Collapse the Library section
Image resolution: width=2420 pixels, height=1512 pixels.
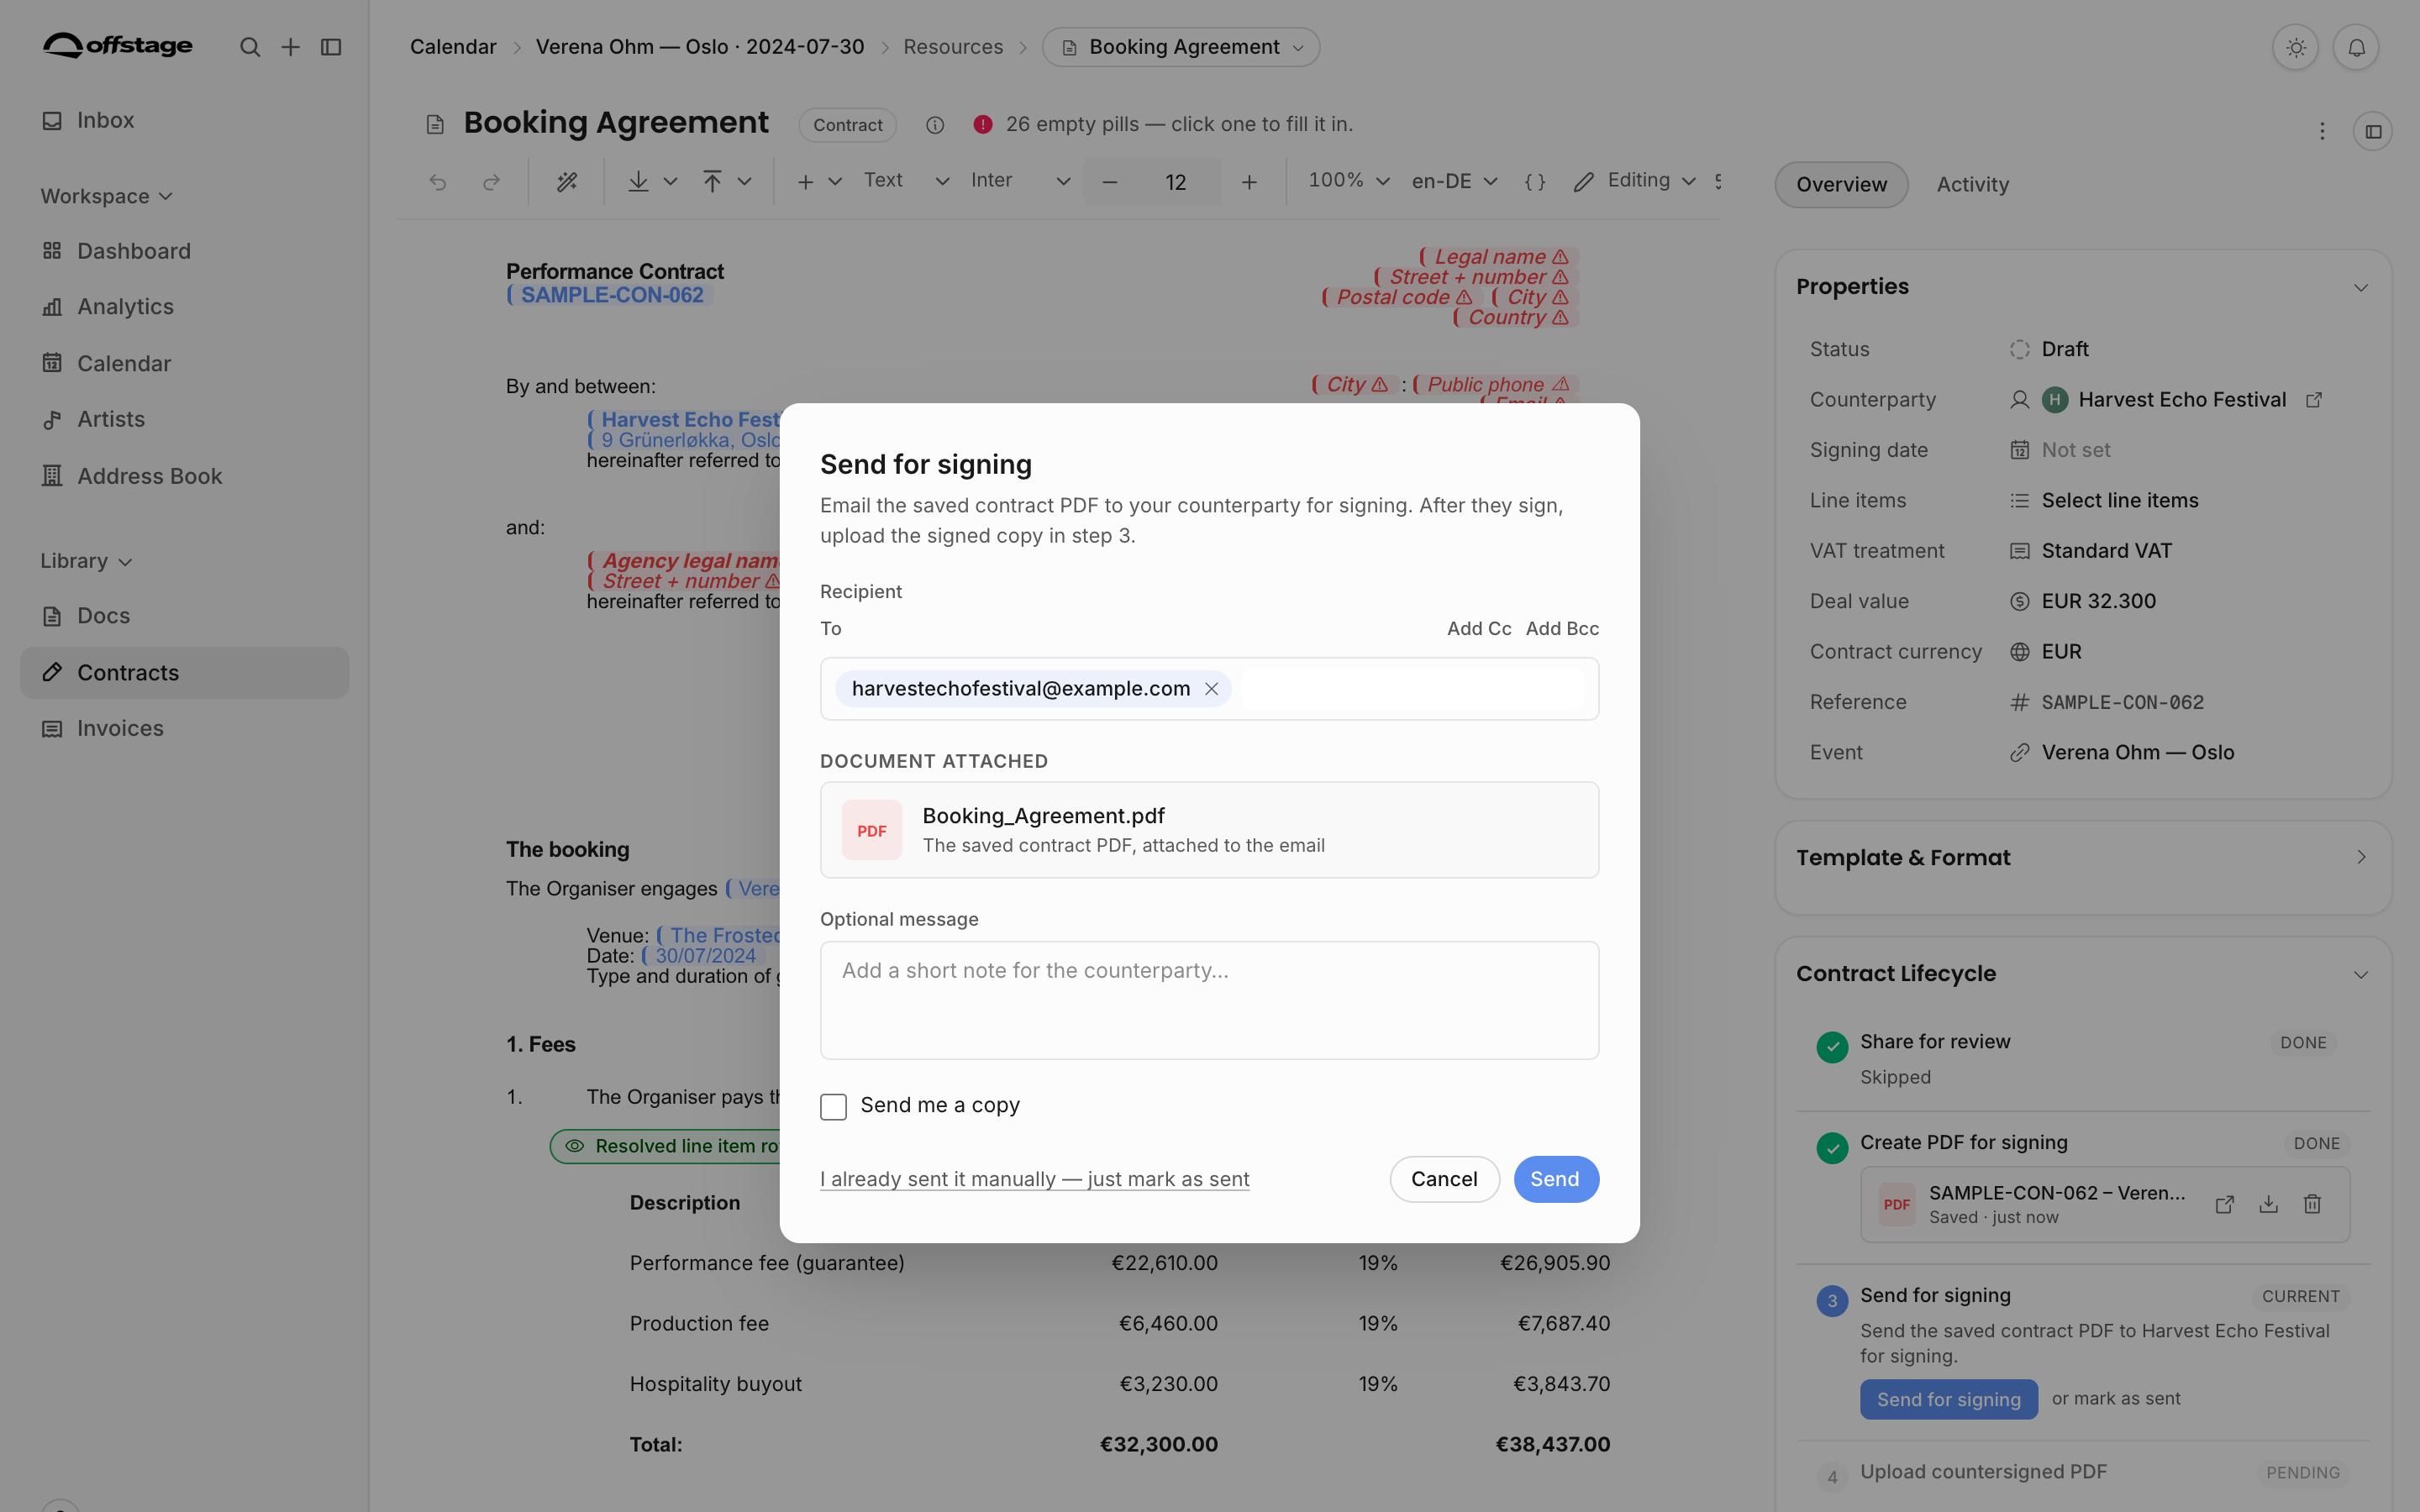[x=87, y=561]
